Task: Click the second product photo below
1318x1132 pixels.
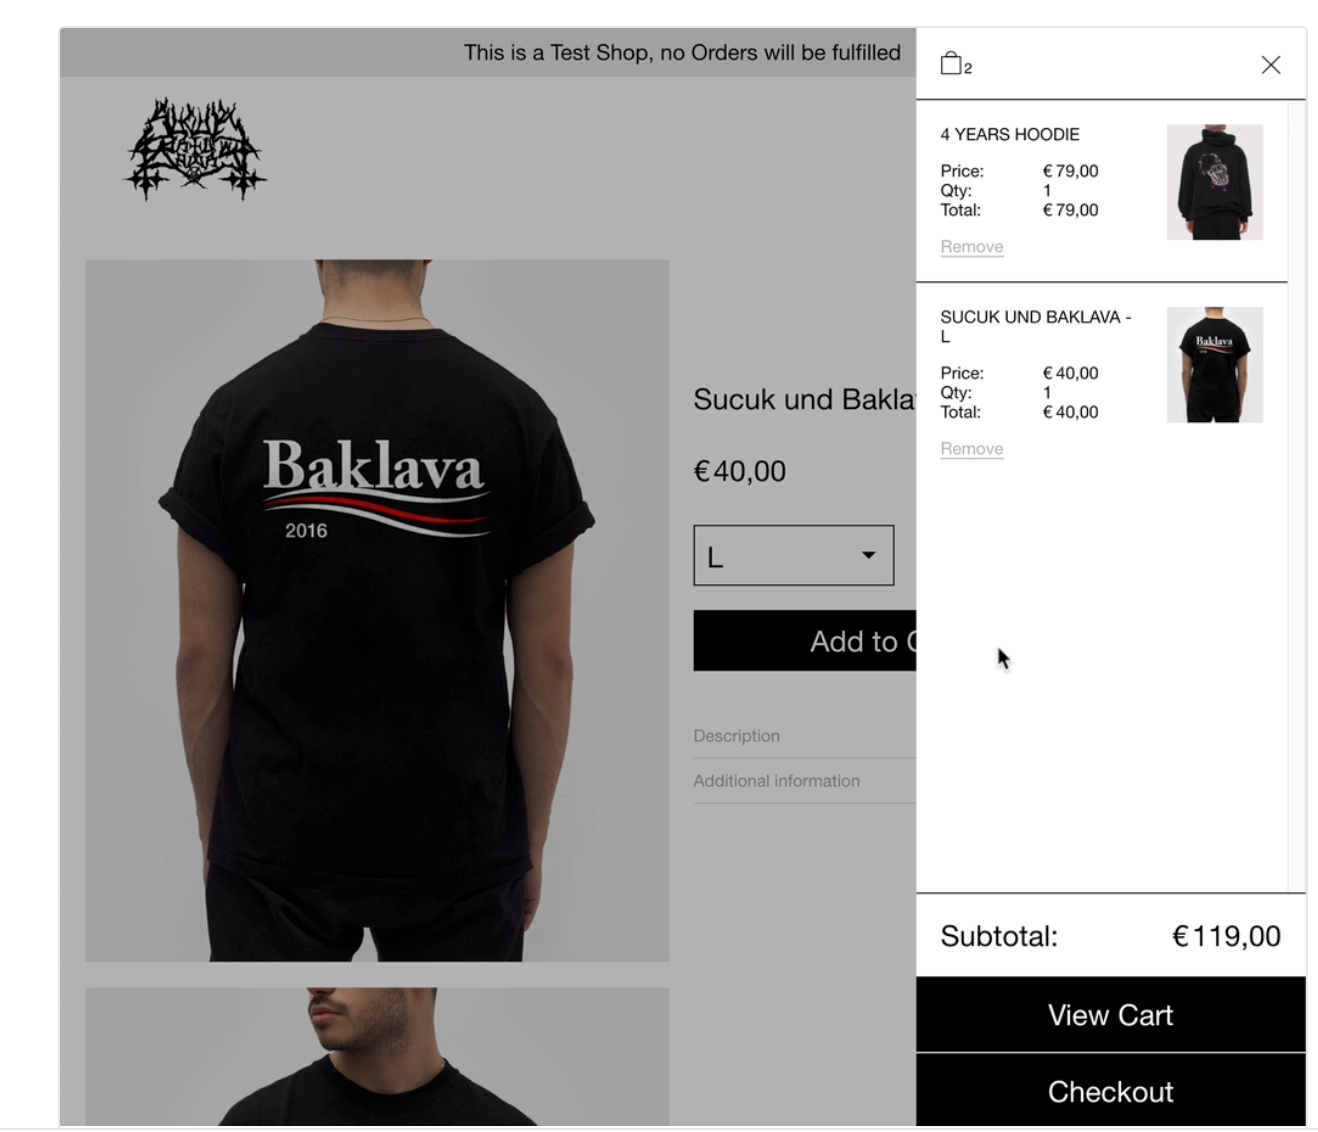Action: (x=377, y=1057)
